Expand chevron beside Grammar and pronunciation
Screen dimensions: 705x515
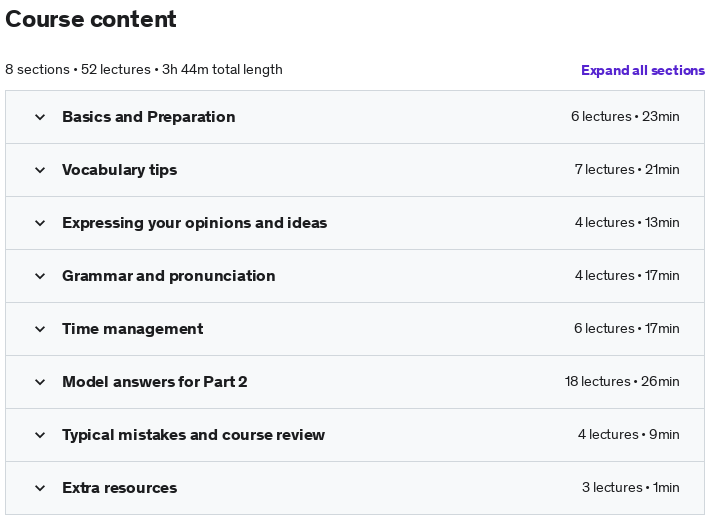pos(40,276)
